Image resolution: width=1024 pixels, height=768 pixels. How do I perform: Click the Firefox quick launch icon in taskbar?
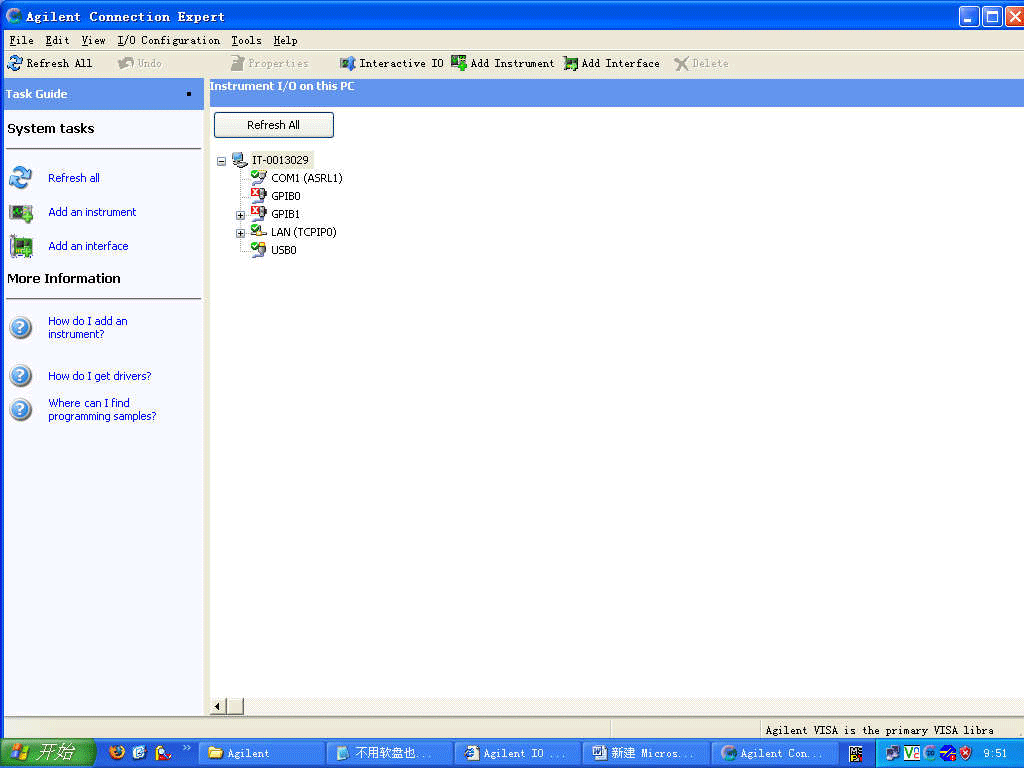pos(117,752)
